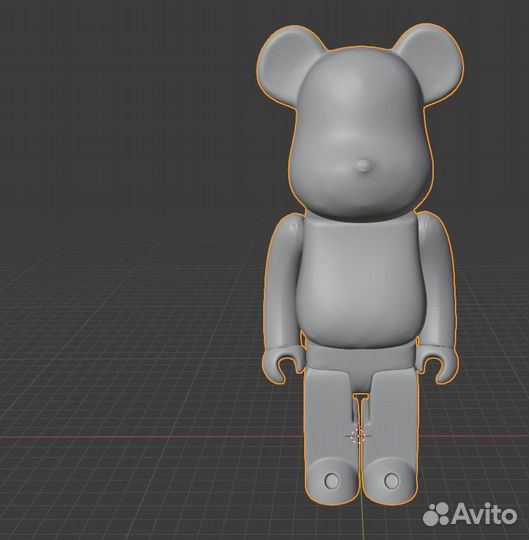Select the round peg on the viewer's-left foot

332,480
